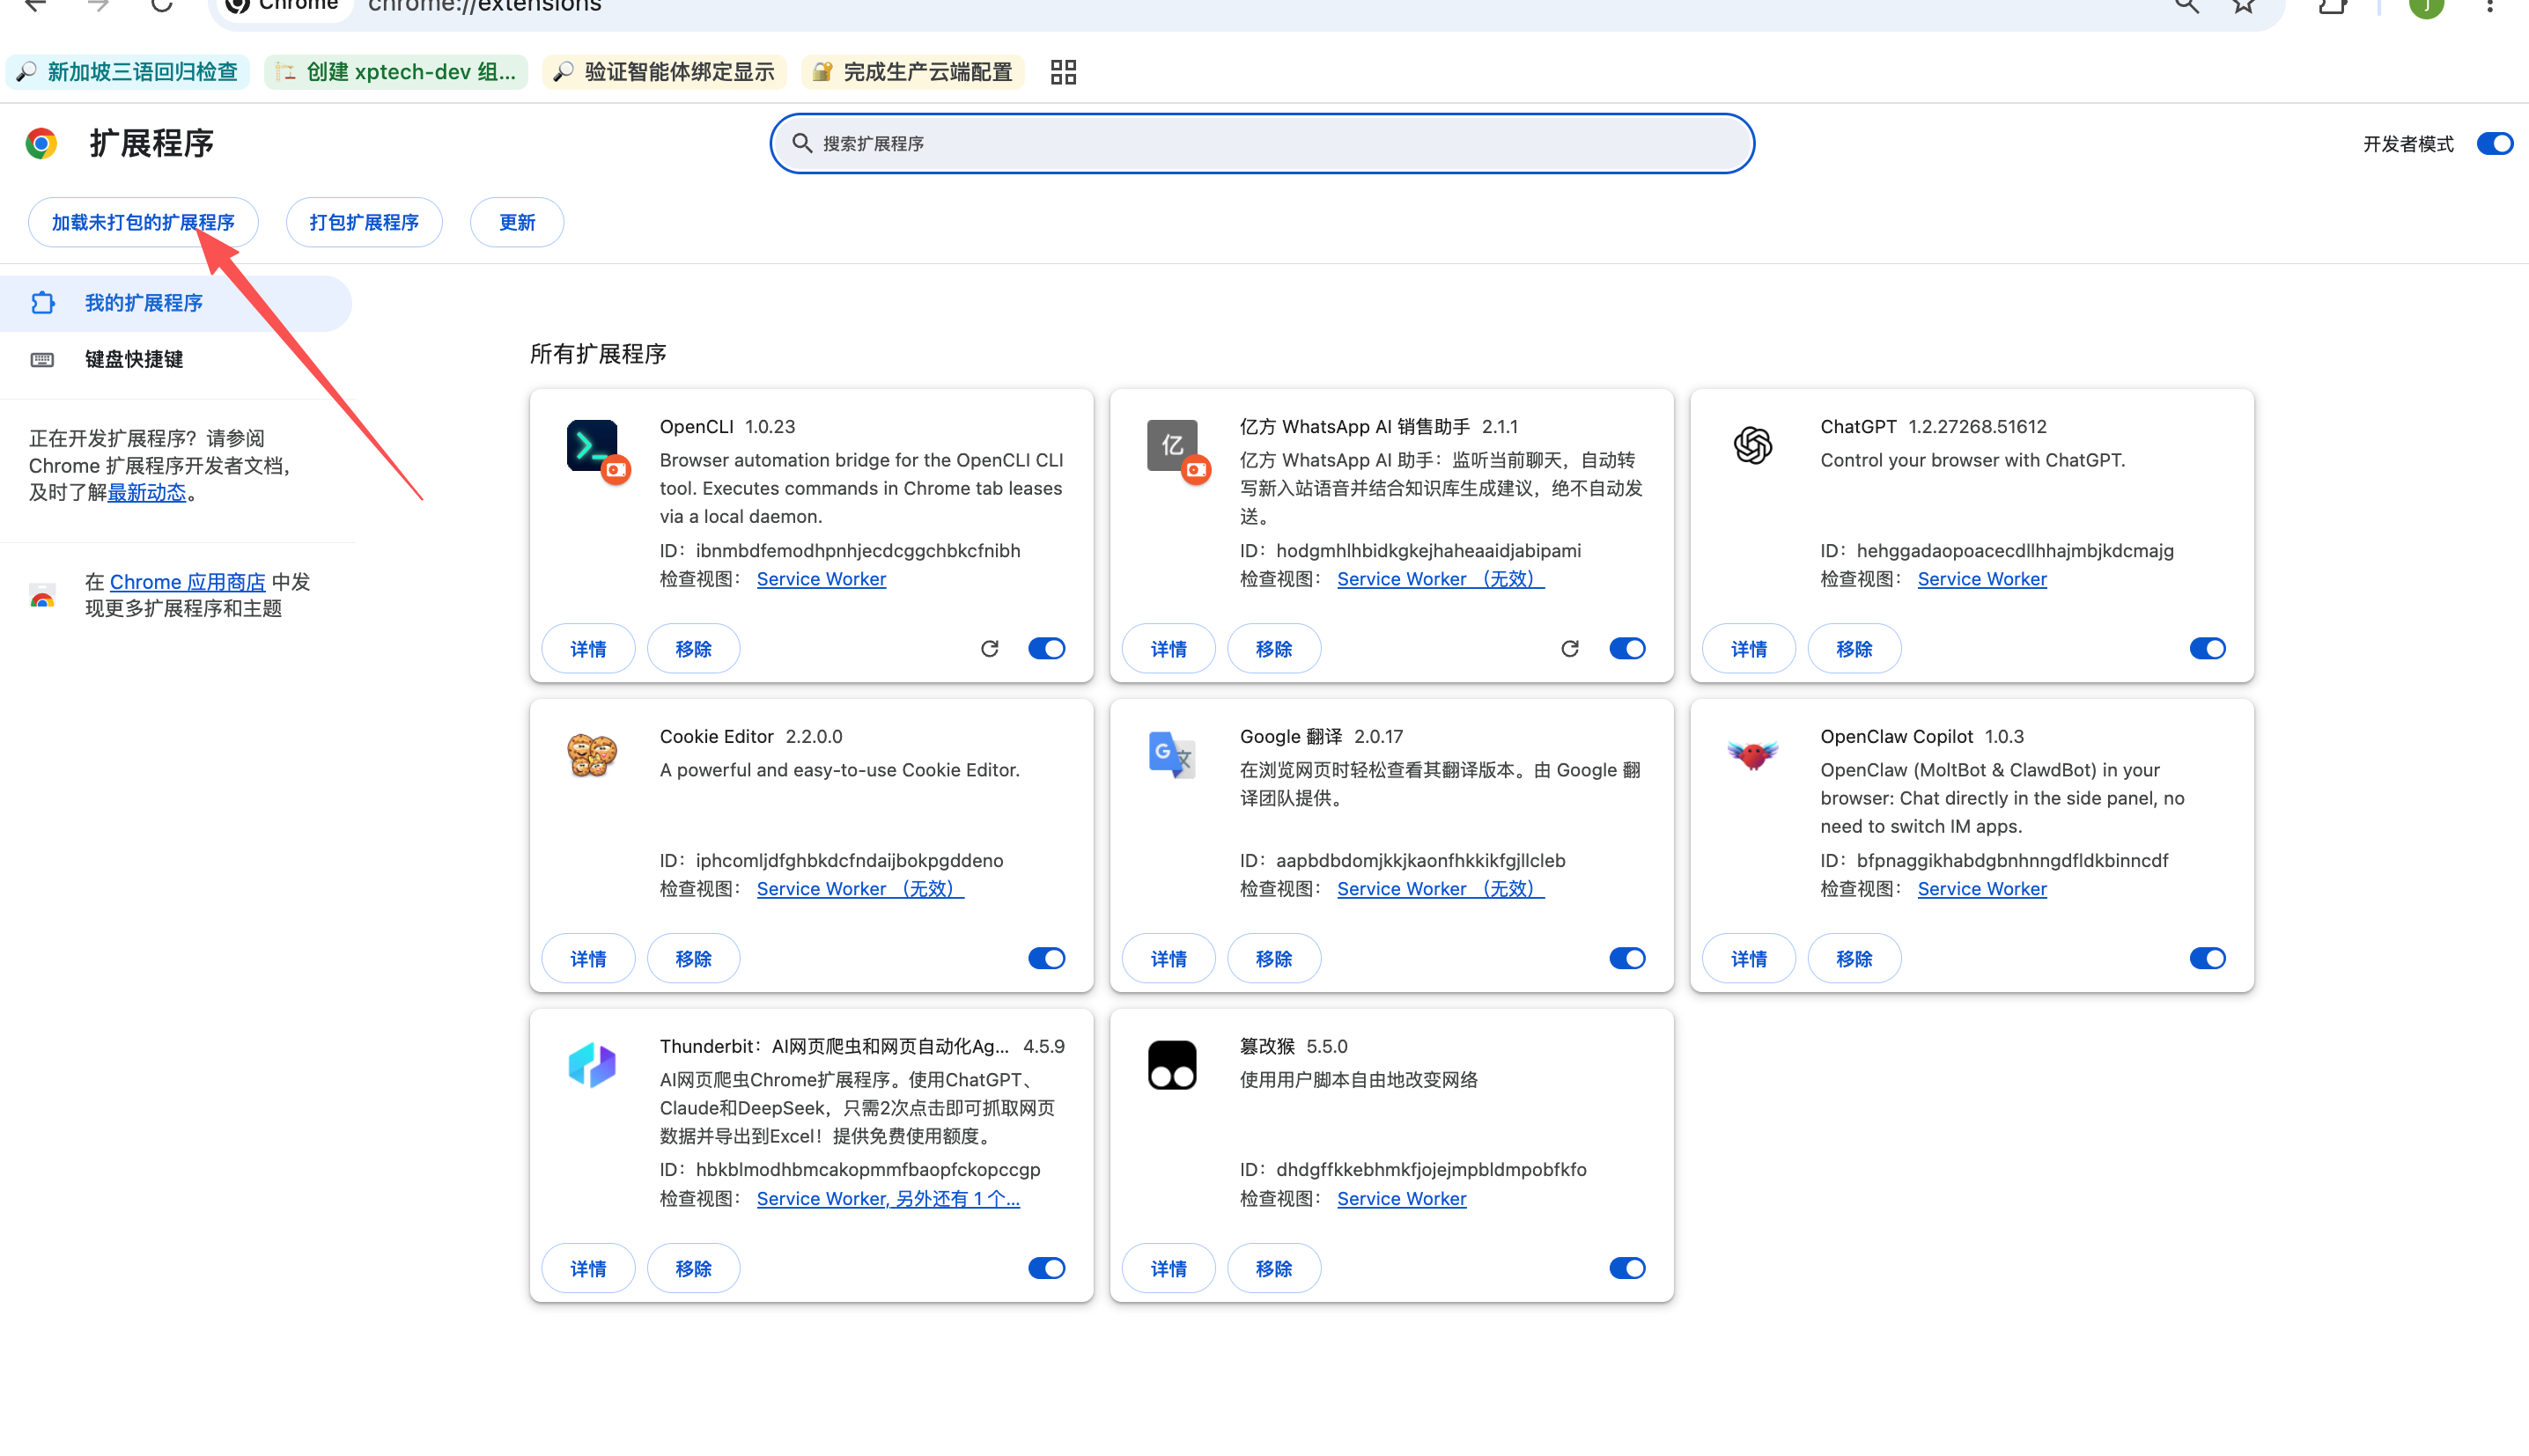This screenshot has height=1456, width=2529.
Task: Click the 篡改猴 Tampermonkey icon
Action: 1172,1065
